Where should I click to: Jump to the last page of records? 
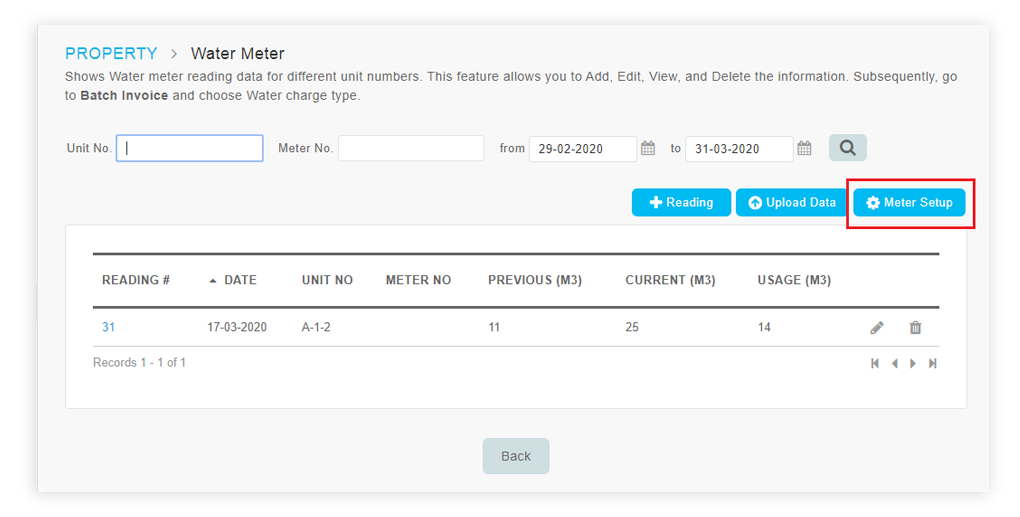(x=933, y=364)
